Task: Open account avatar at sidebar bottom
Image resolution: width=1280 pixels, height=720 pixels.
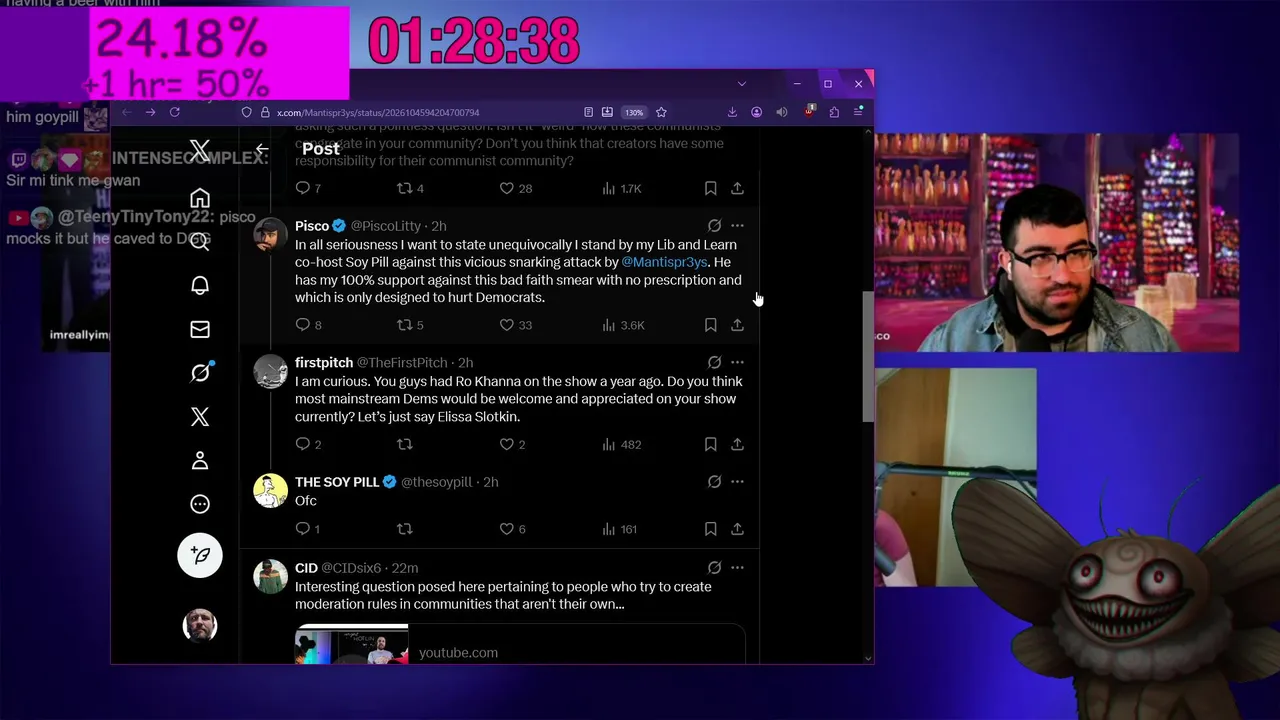Action: [x=200, y=625]
